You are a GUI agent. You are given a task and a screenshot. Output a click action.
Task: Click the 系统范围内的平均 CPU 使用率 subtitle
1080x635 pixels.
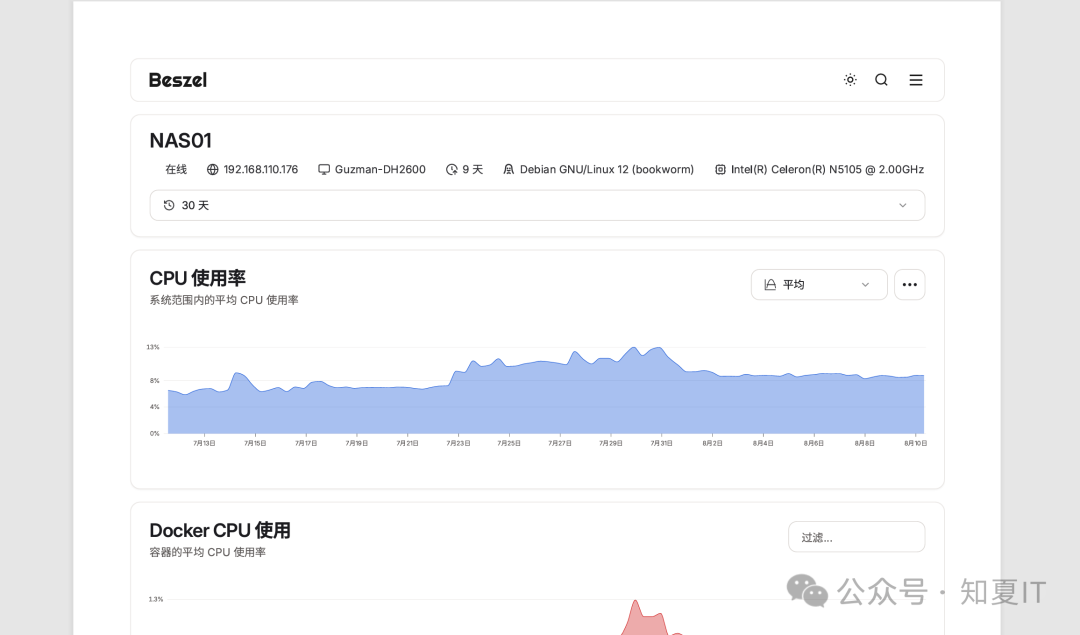coord(224,300)
